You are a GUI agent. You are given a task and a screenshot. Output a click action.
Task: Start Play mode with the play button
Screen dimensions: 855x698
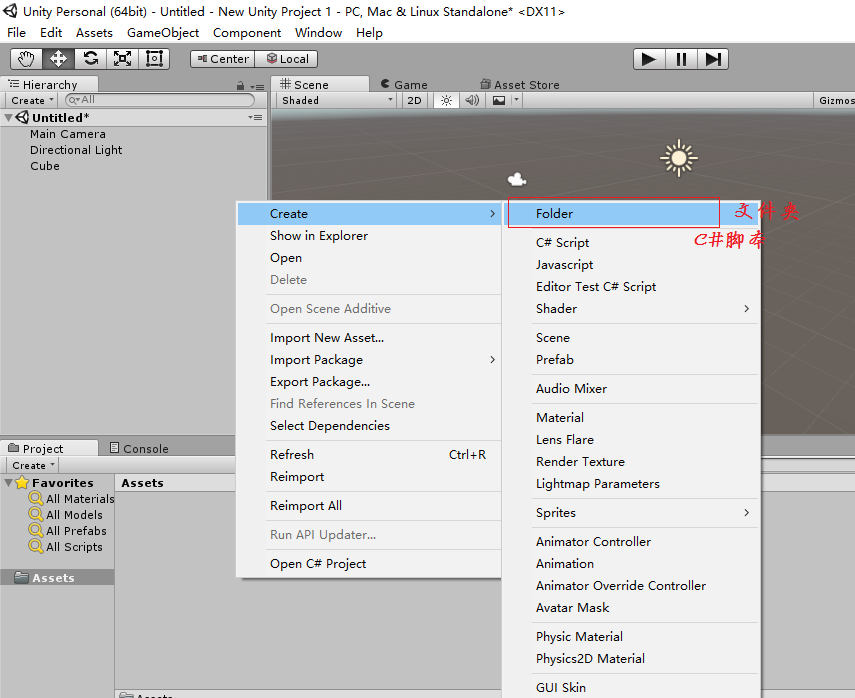649,59
